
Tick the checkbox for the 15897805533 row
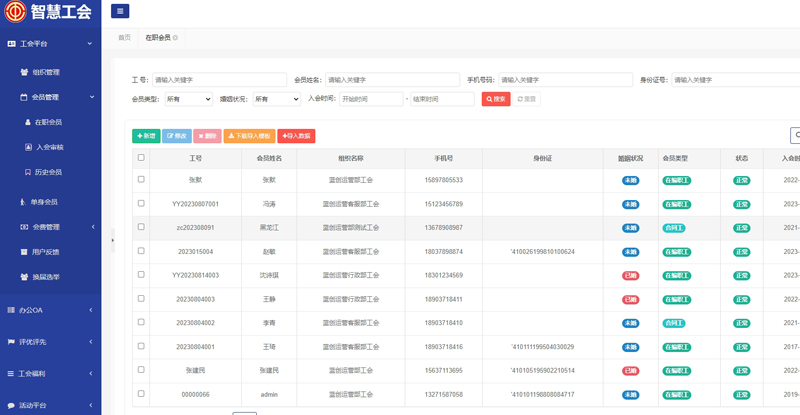[141, 179]
